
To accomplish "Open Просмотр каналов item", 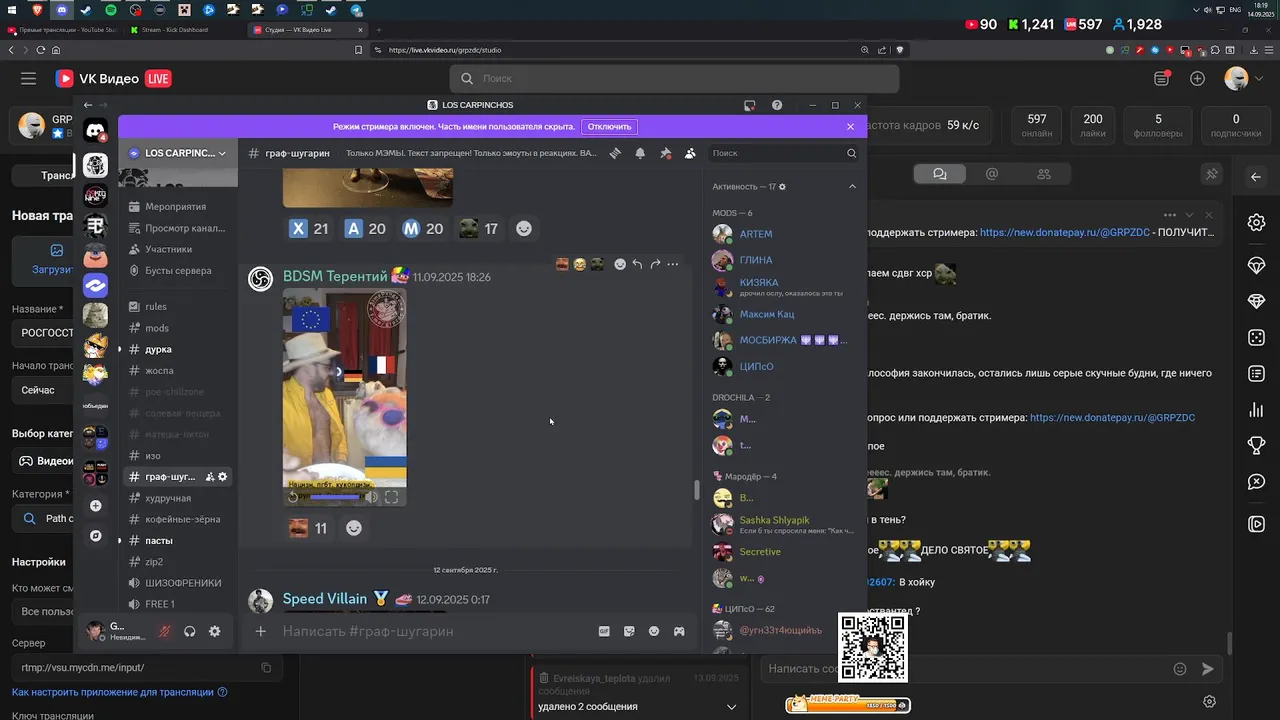I will point(178,228).
